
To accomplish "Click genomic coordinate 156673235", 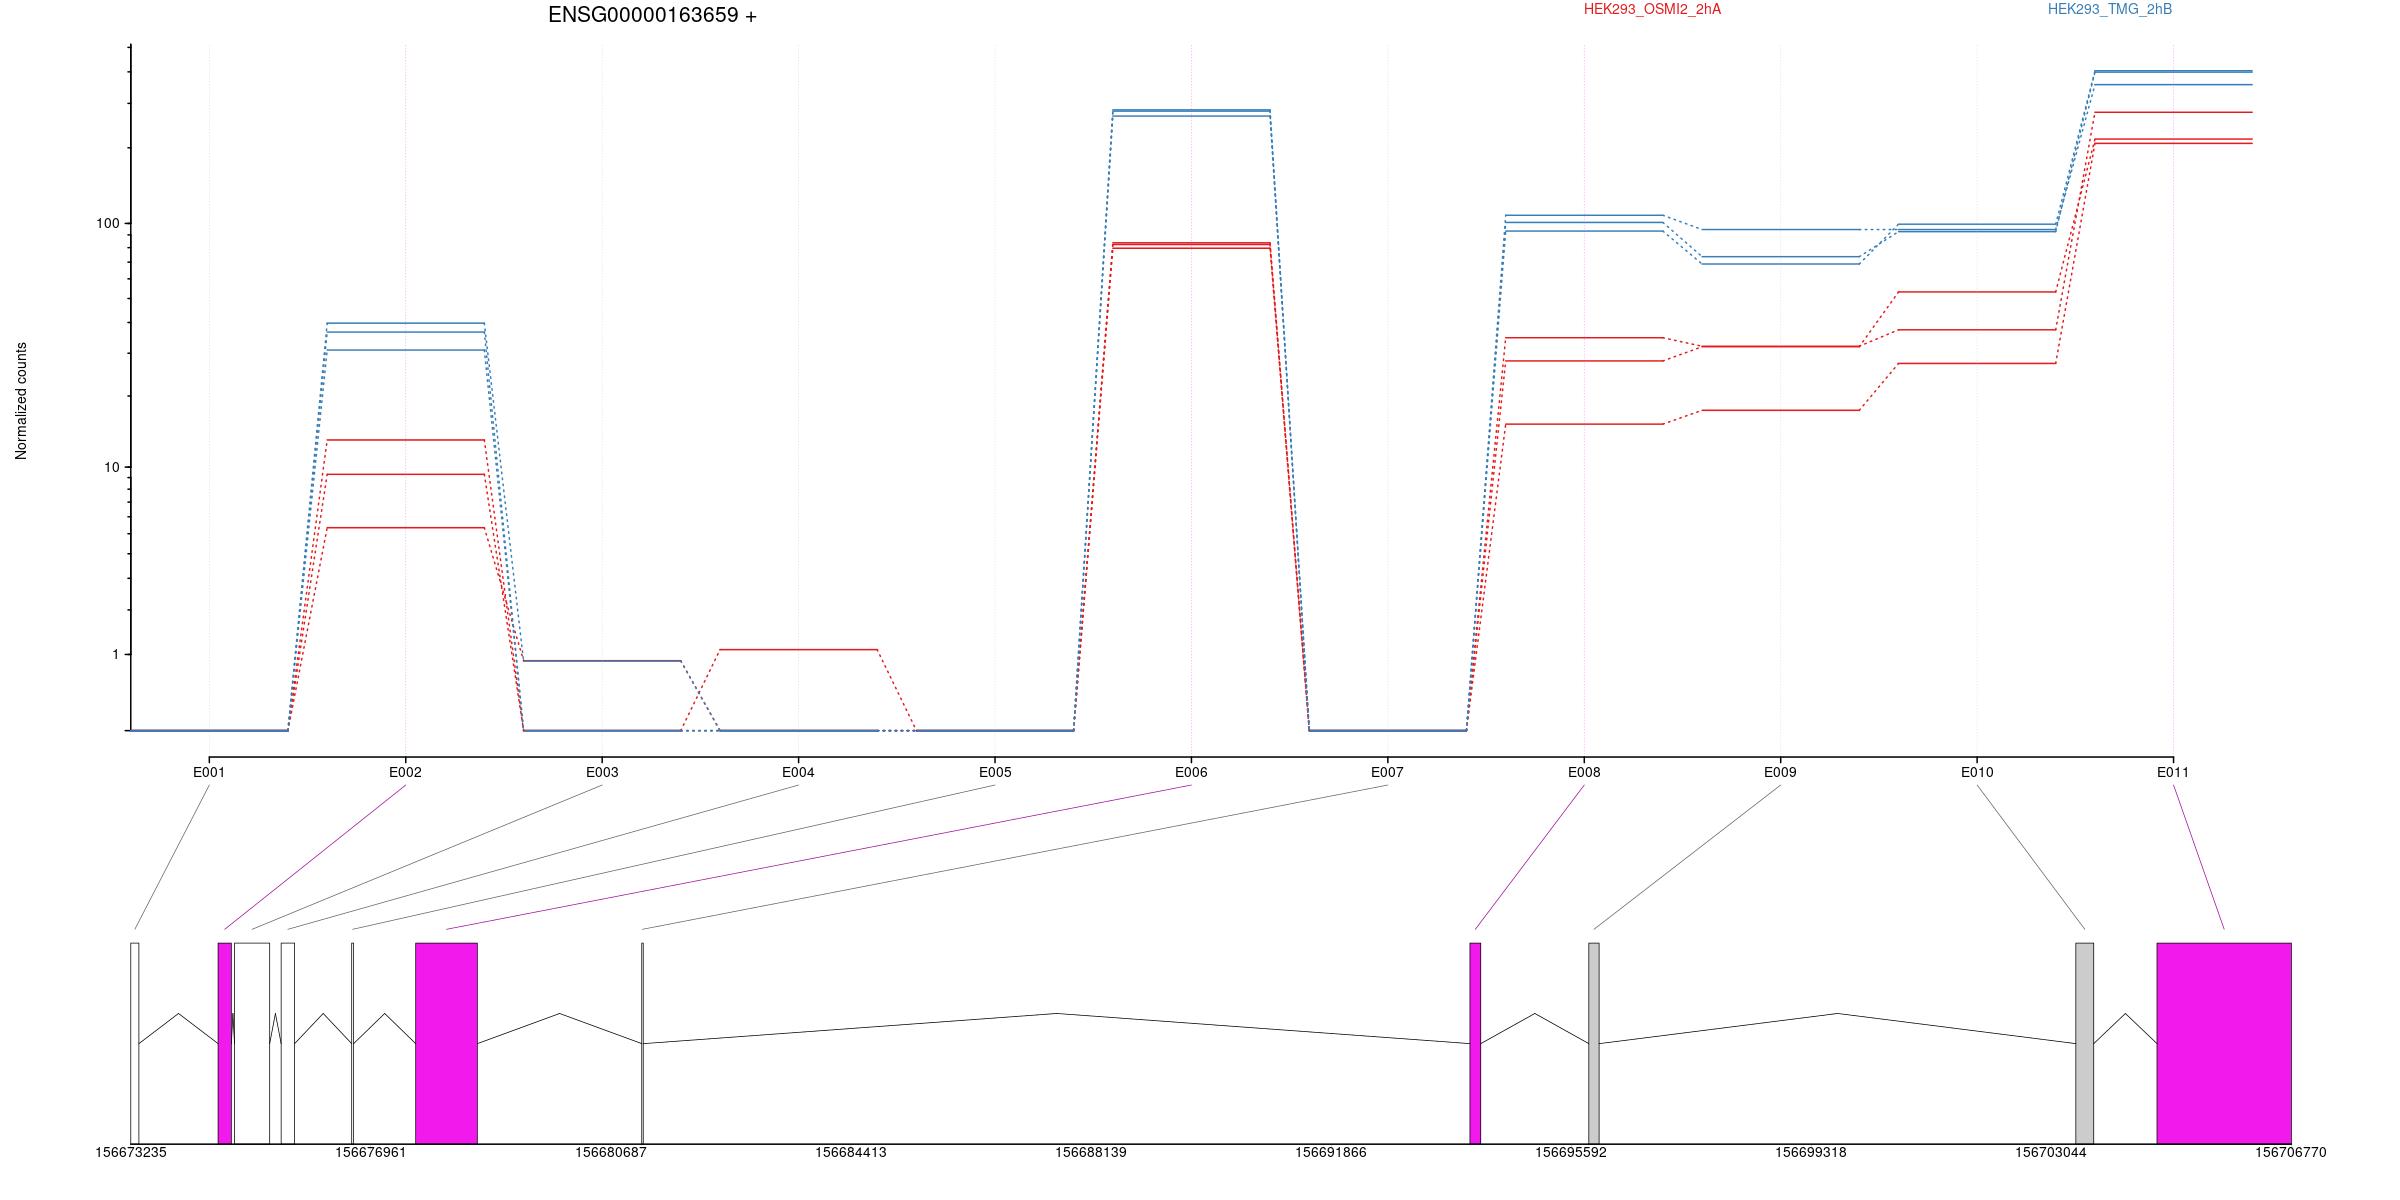I will click(x=131, y=1152).
